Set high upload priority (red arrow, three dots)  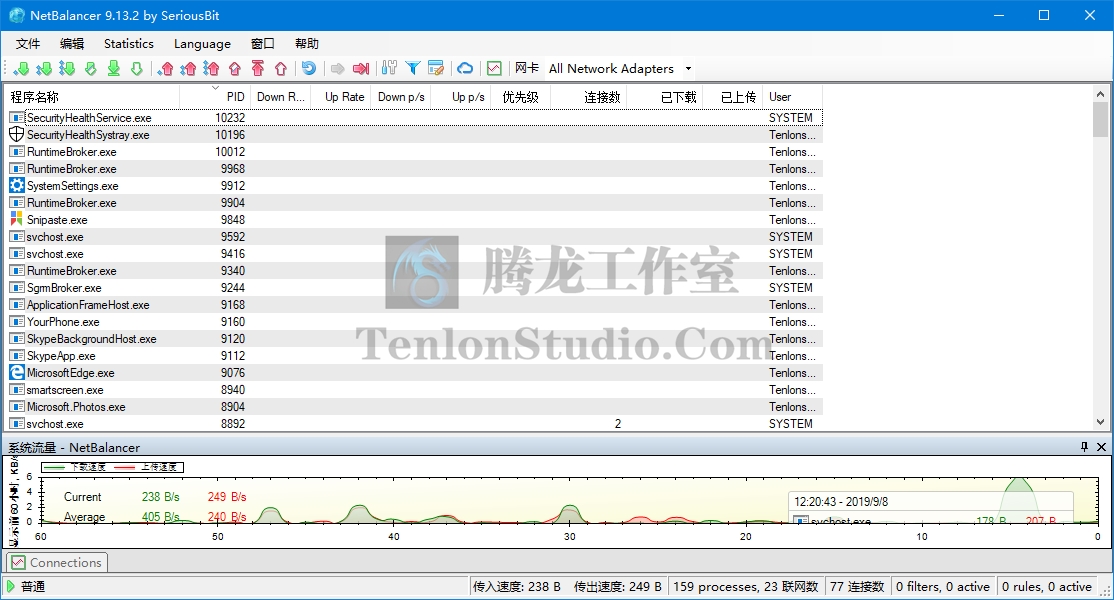tap(212, 68)
